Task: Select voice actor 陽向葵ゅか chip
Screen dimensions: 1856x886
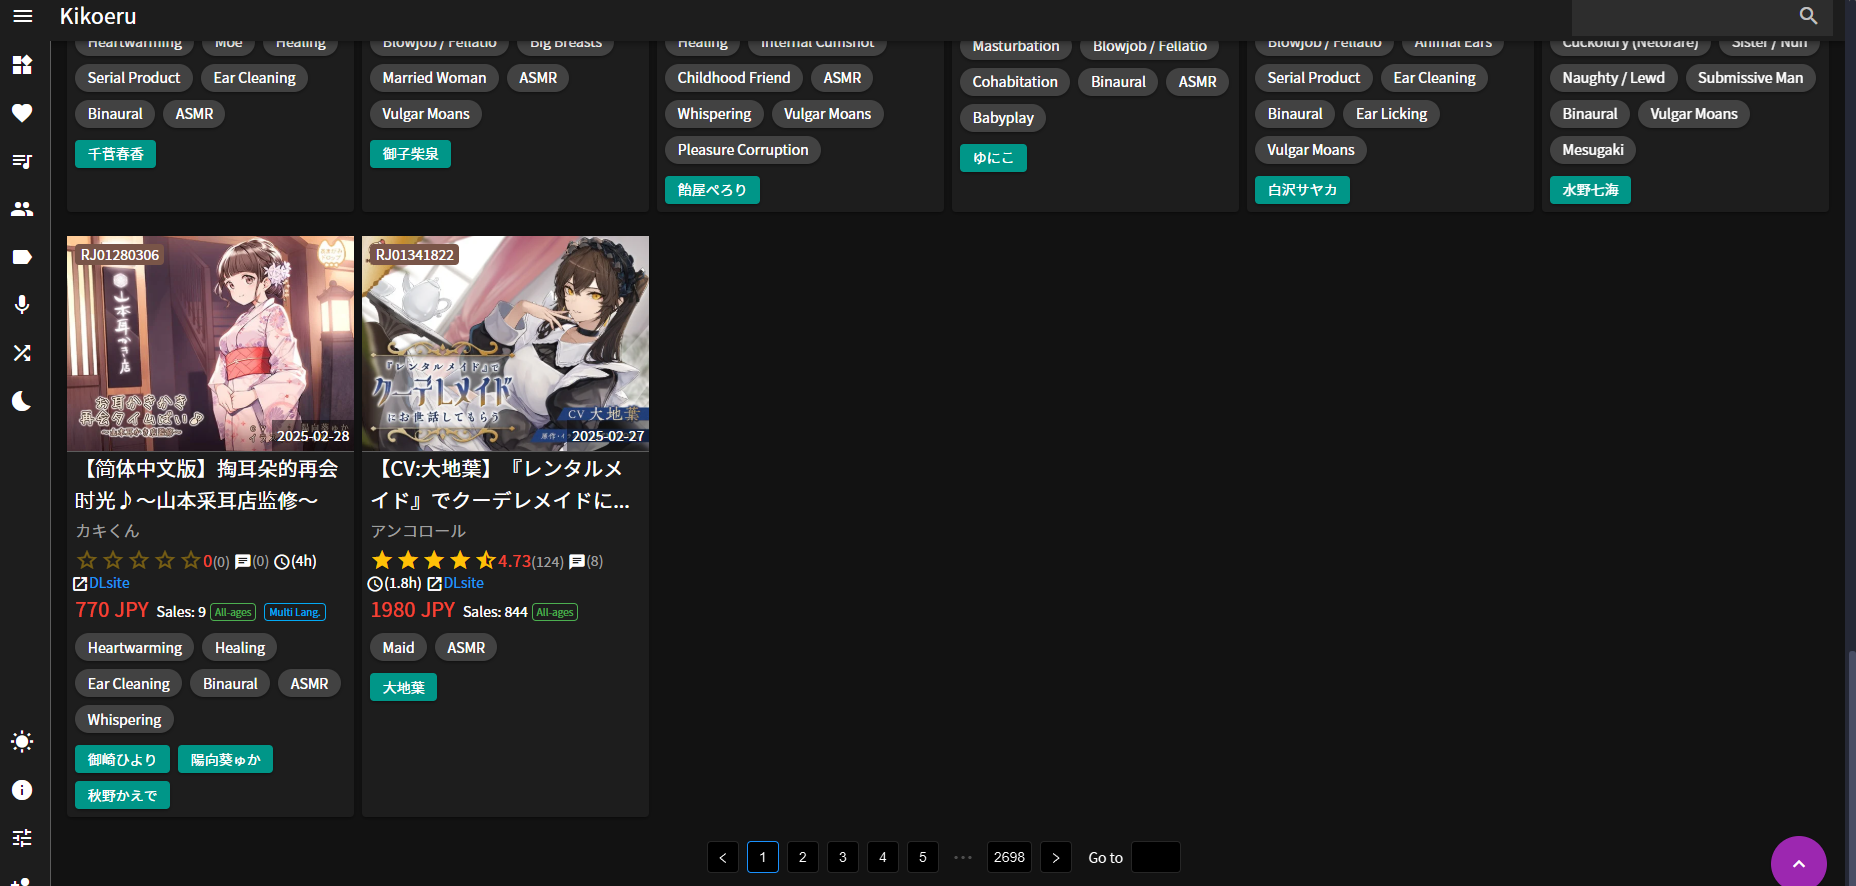Action: pos(225,759)
